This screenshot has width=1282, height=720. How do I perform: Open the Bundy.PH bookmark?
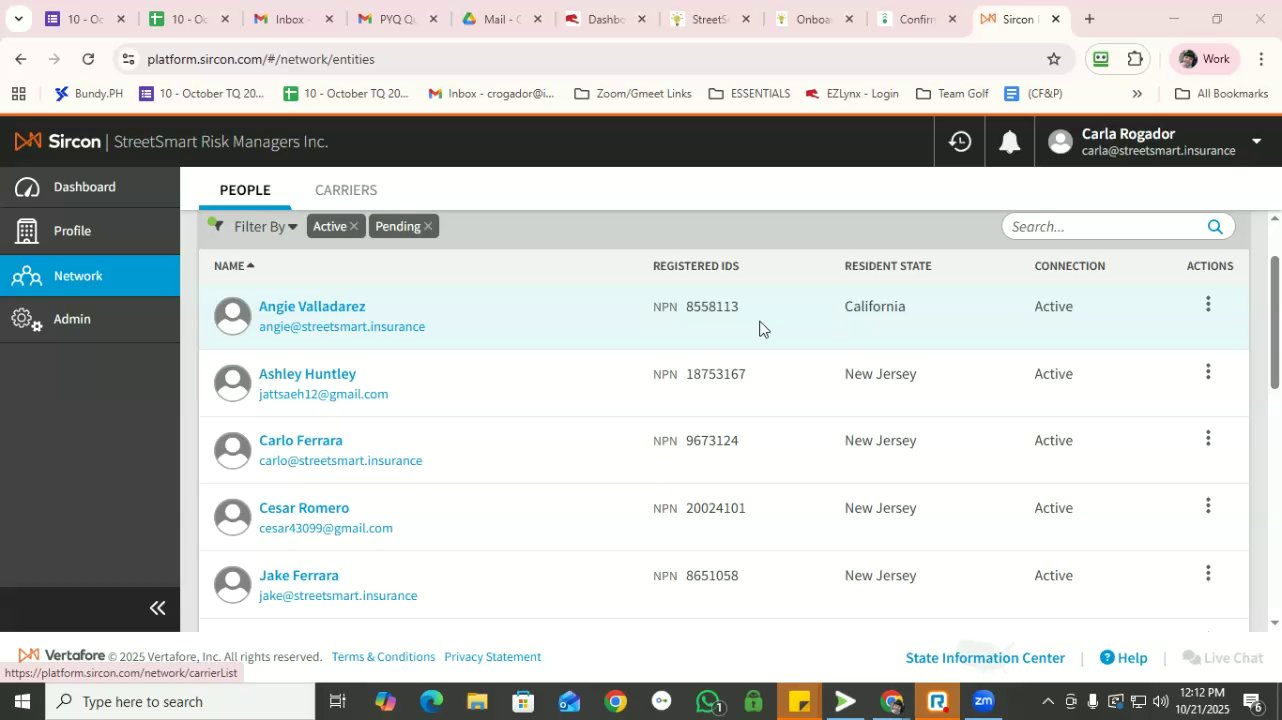pyautogui.click(x=90, y=94)
